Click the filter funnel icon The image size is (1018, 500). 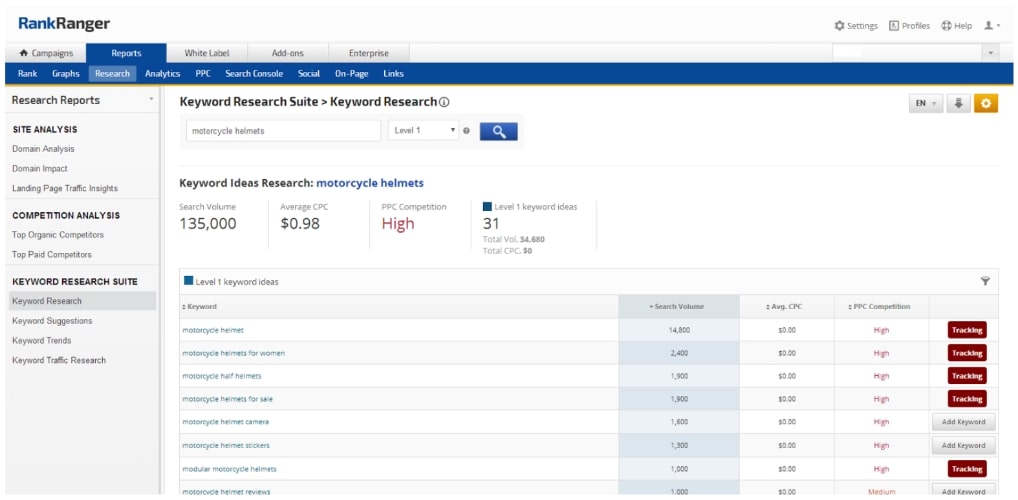tap(985, 281)
